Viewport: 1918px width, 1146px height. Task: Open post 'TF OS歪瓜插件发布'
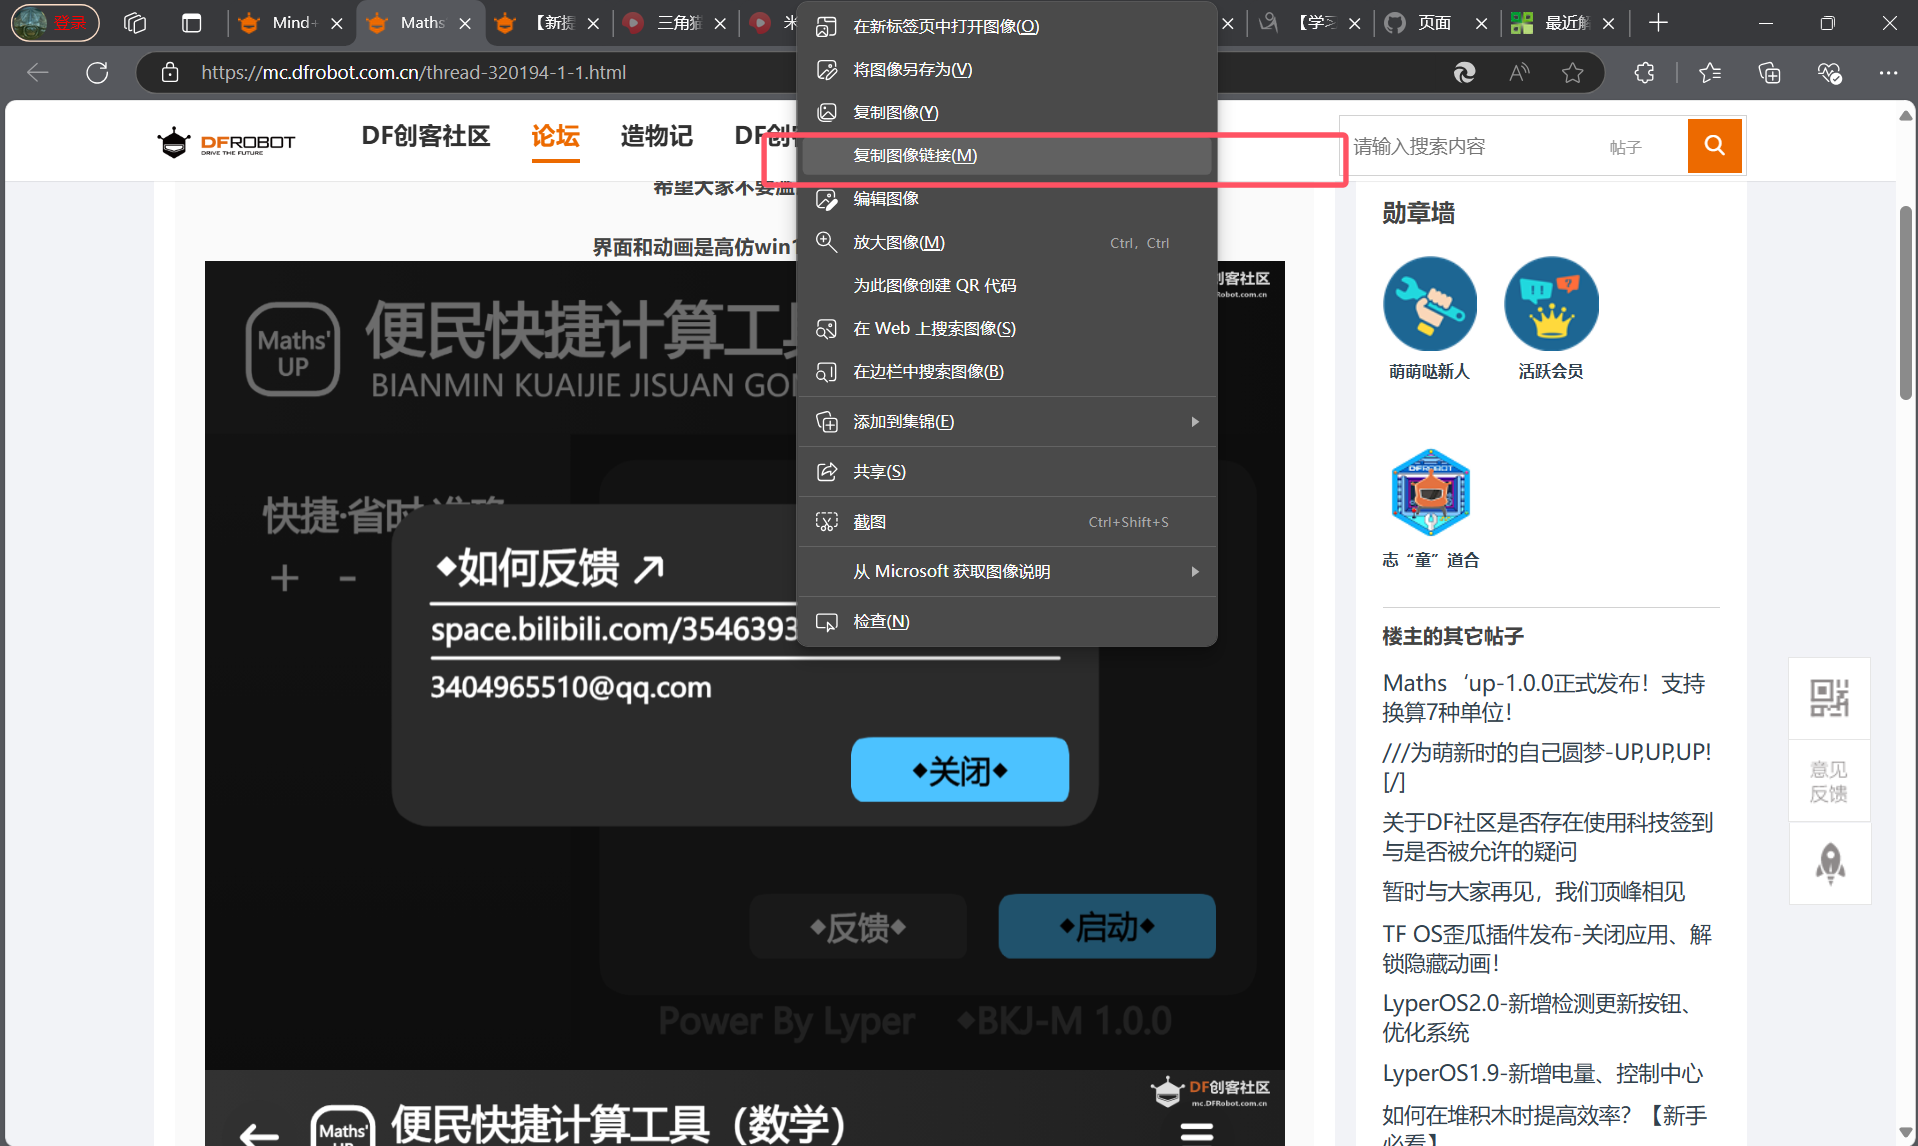(x=1547, y=949)
